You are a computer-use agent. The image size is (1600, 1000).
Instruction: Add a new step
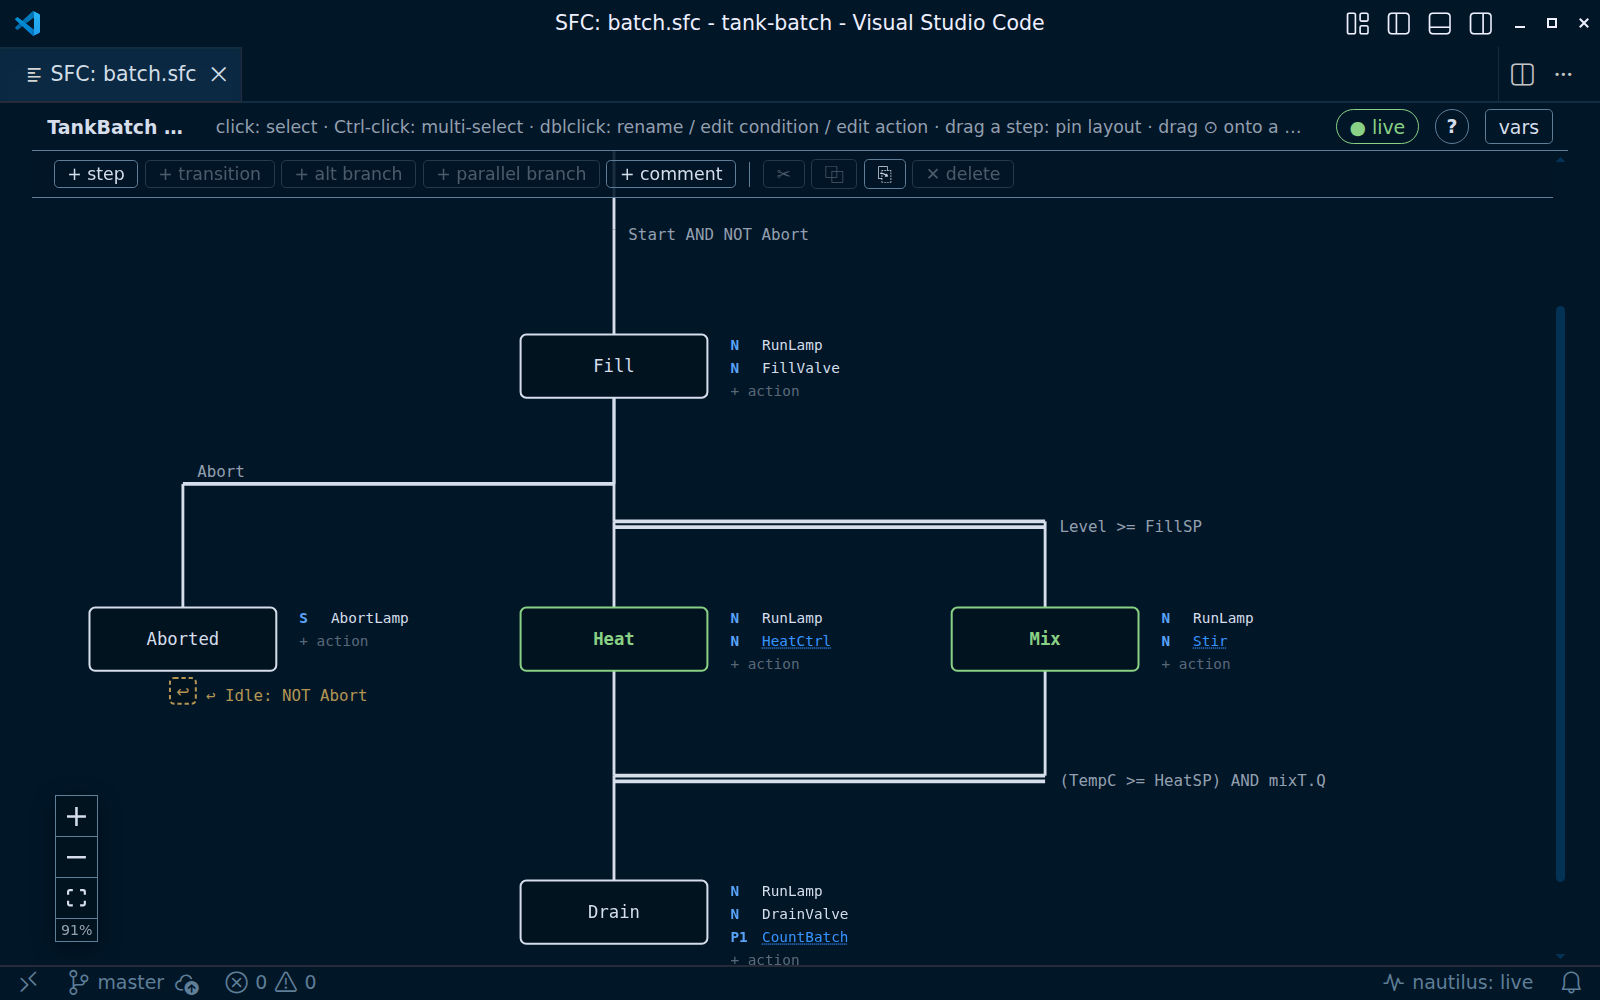coord(96,174)
